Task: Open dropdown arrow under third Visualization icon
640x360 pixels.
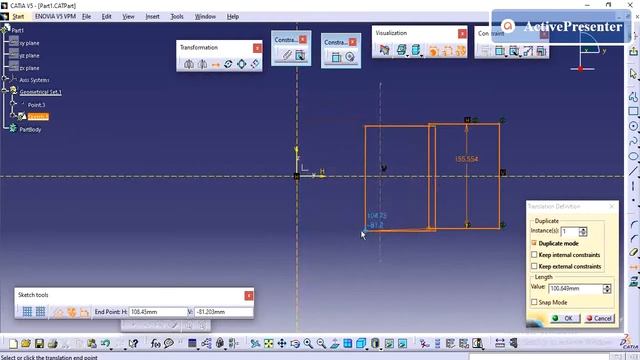Action: tap(421, 55)
